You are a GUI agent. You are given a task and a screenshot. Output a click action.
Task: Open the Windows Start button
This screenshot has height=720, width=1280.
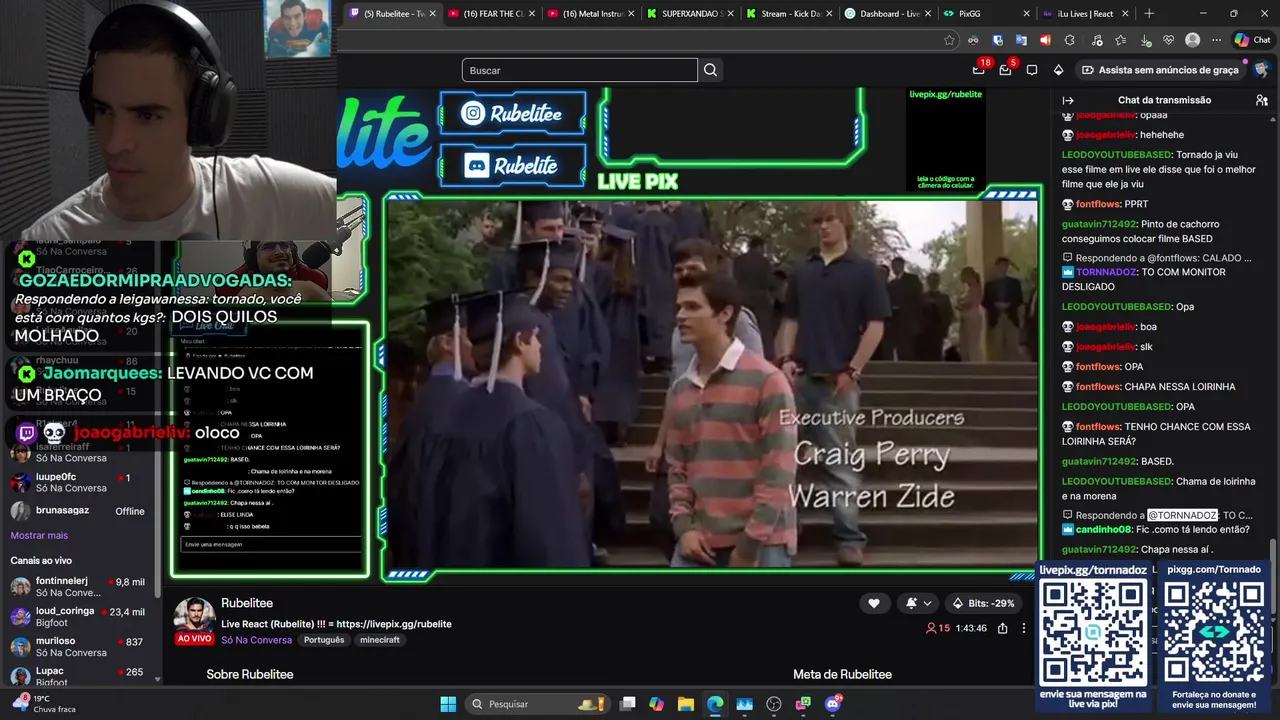coord(448,704)
